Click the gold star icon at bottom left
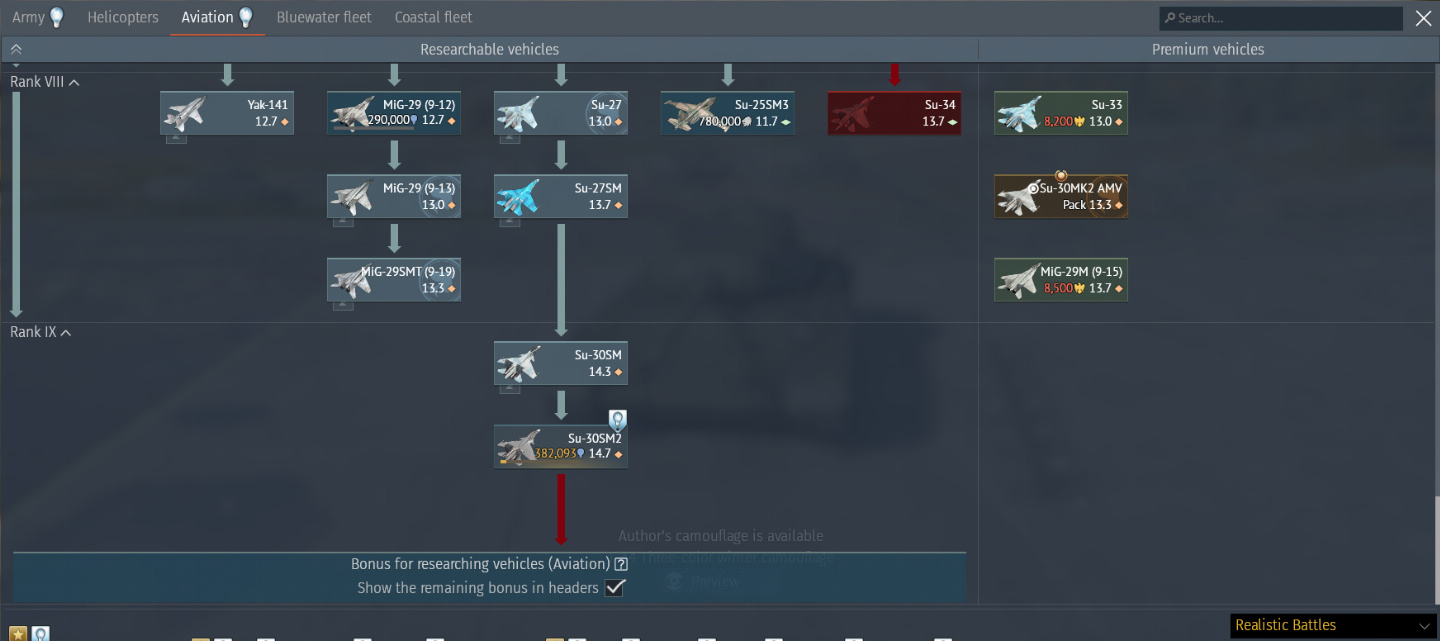 18,634
